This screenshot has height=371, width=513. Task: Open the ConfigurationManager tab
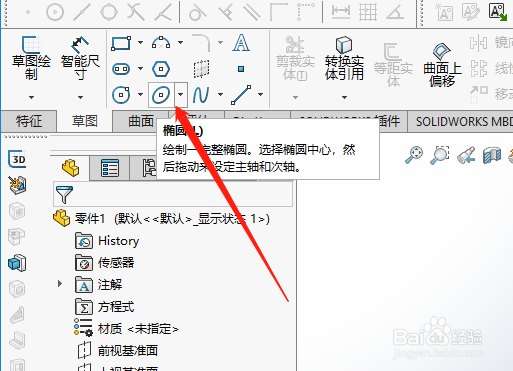pos(149,168)
